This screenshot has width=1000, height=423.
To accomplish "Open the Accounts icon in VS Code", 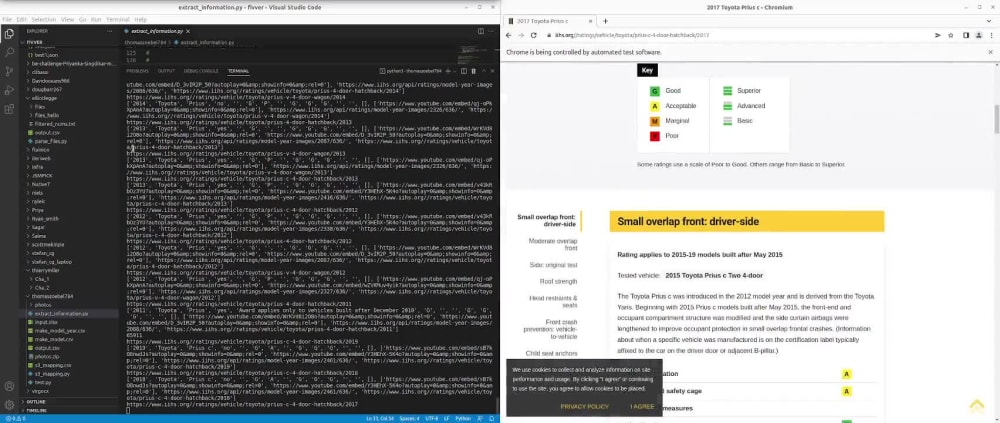I will (x=9, y=386).
